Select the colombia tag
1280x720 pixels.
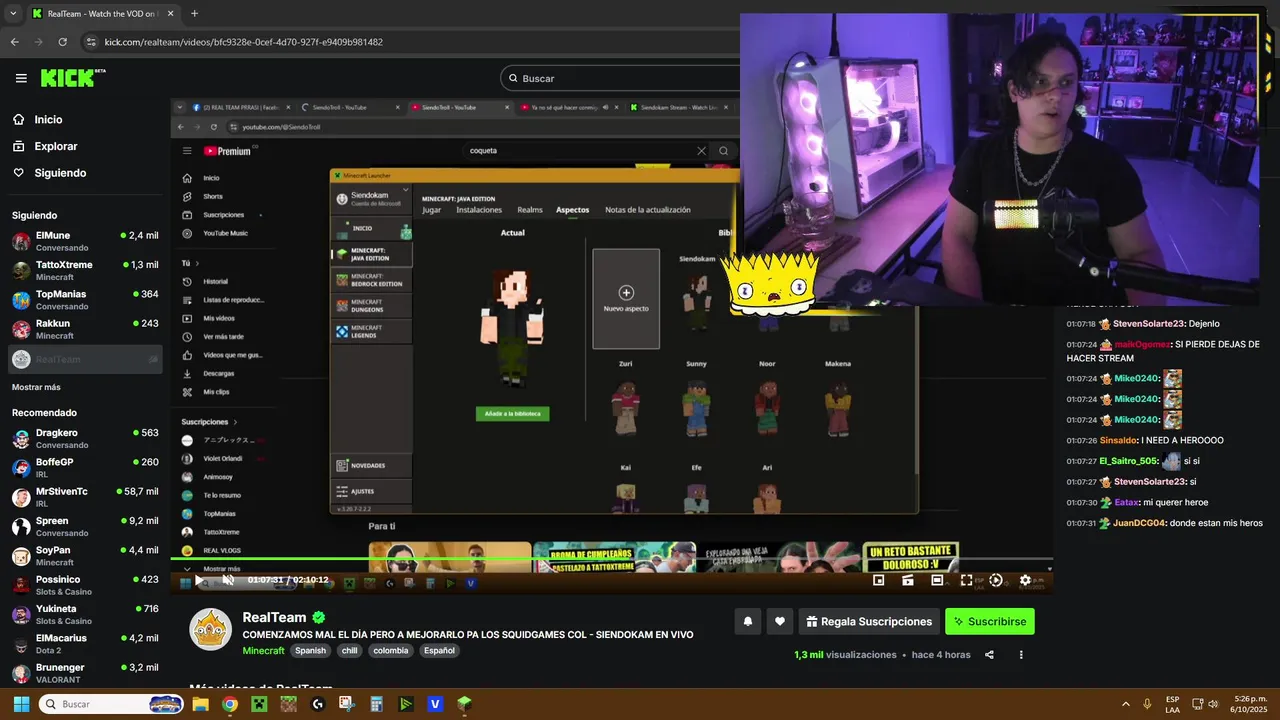coord(391,650)
